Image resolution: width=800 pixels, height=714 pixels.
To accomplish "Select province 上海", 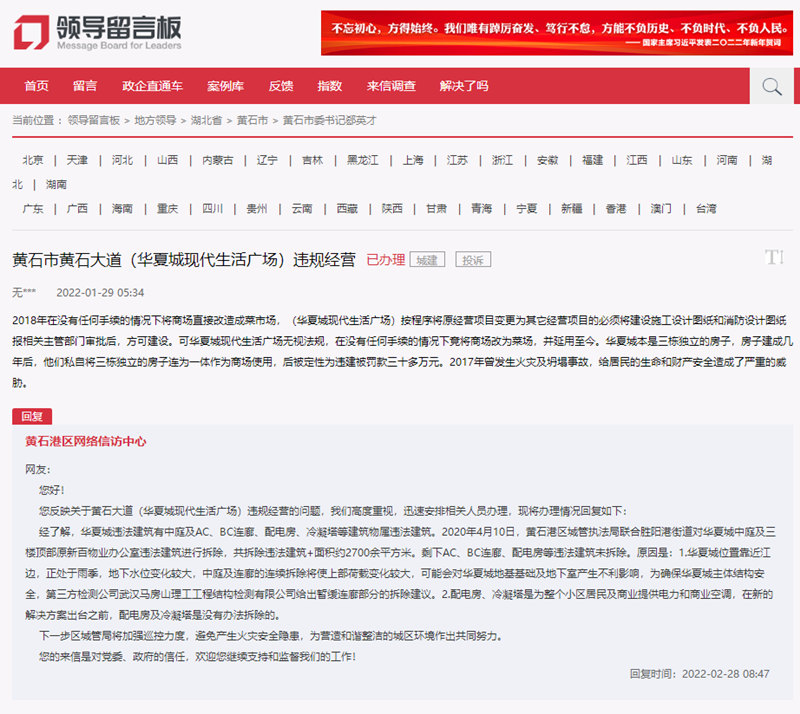I will click(x=413, y=160).
